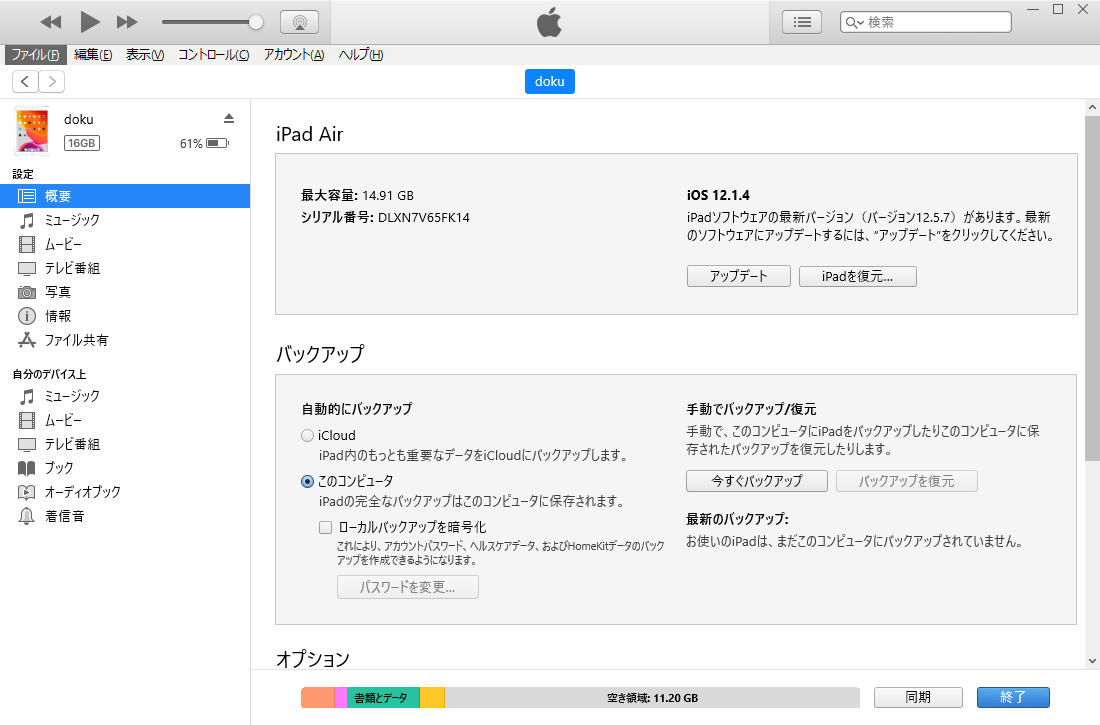
Task: Click the vertical scrollbar up arrow
Action: [x=1092, y=107]
